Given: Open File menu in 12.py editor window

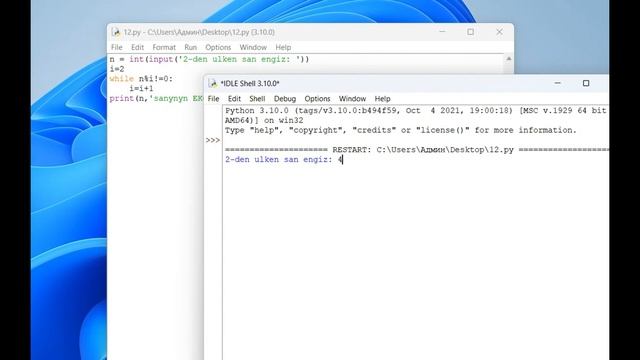Looking at the screenshot, I should click(116, 47).
